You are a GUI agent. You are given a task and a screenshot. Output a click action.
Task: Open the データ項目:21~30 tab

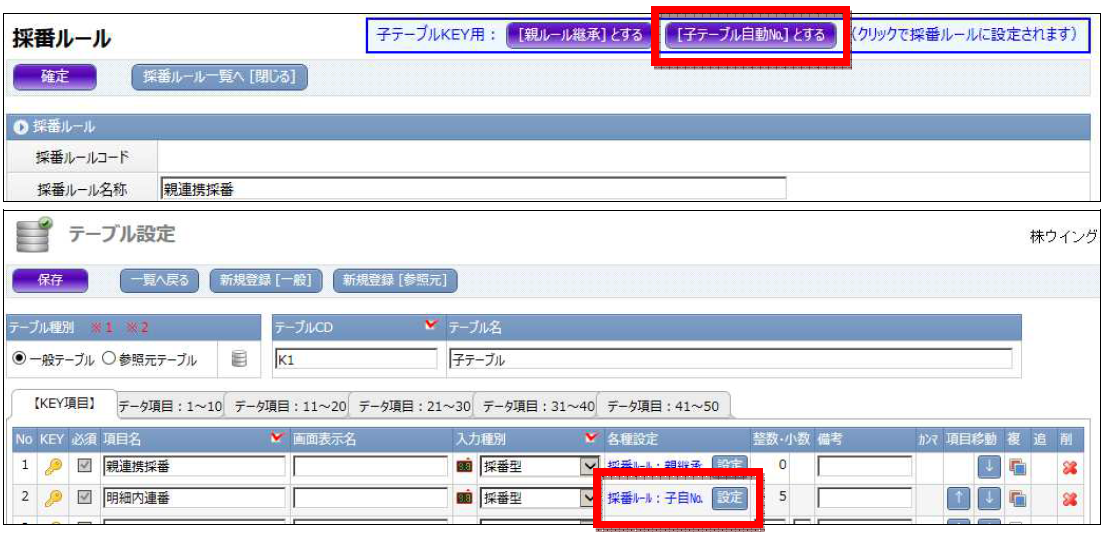tap(413, 405)
